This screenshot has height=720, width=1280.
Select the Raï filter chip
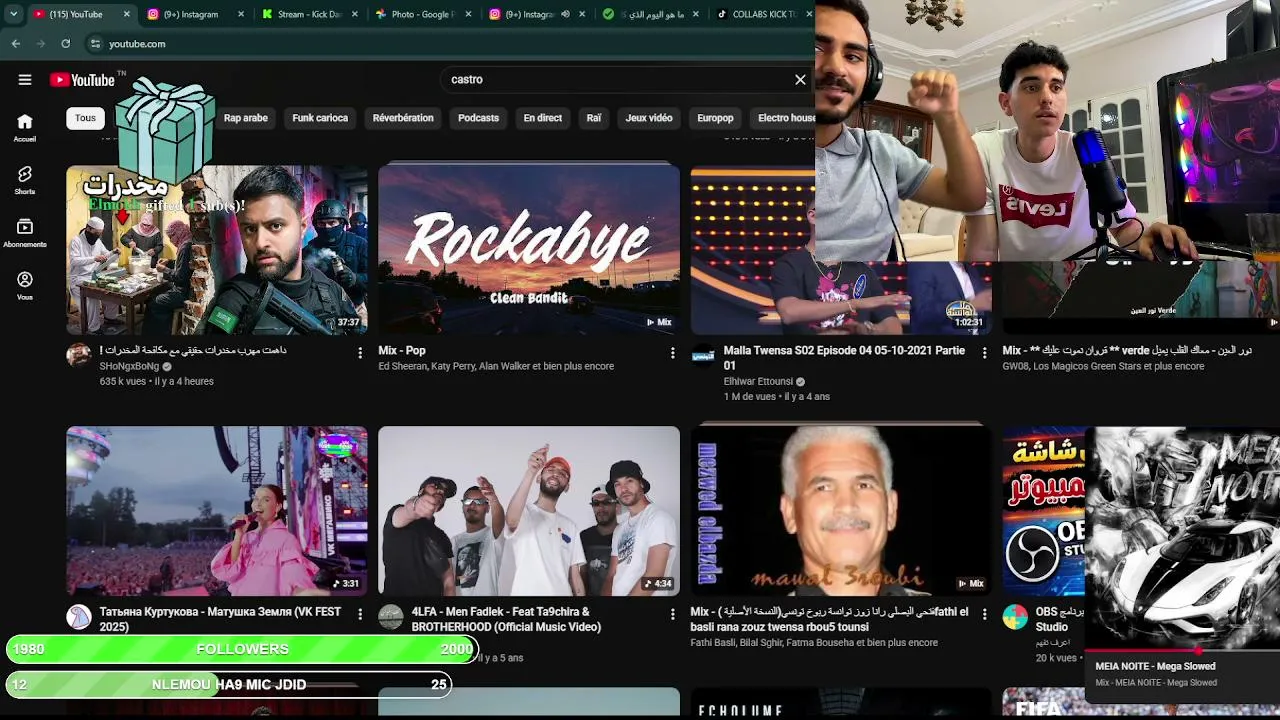594,118
